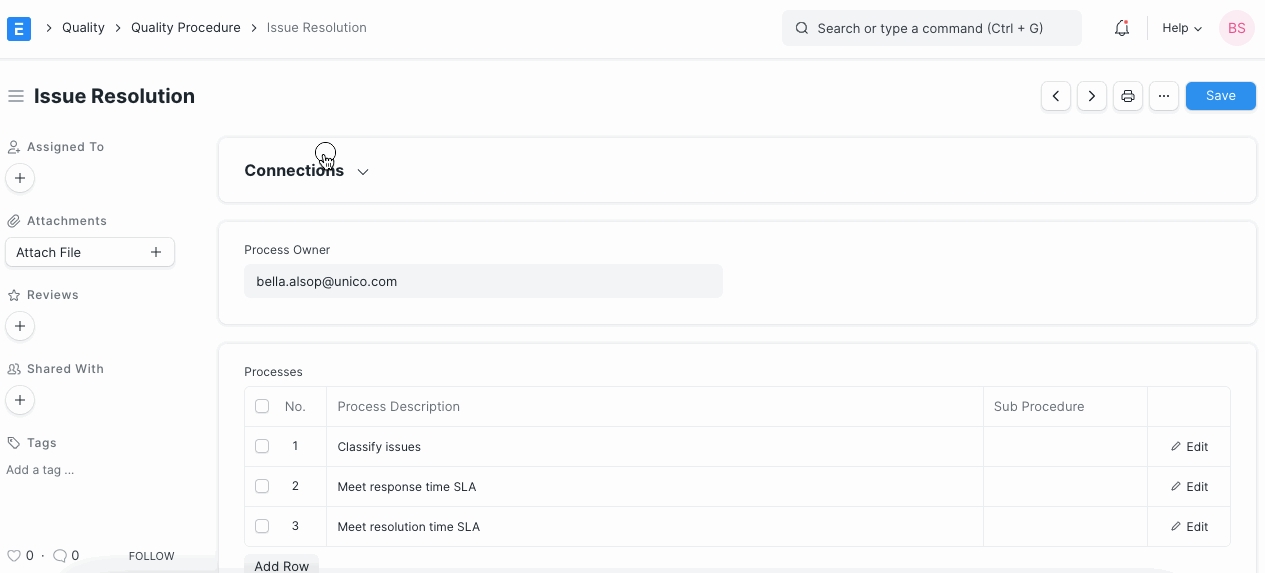
Task: Click the Save button
Action: [x=1220, y=96]
